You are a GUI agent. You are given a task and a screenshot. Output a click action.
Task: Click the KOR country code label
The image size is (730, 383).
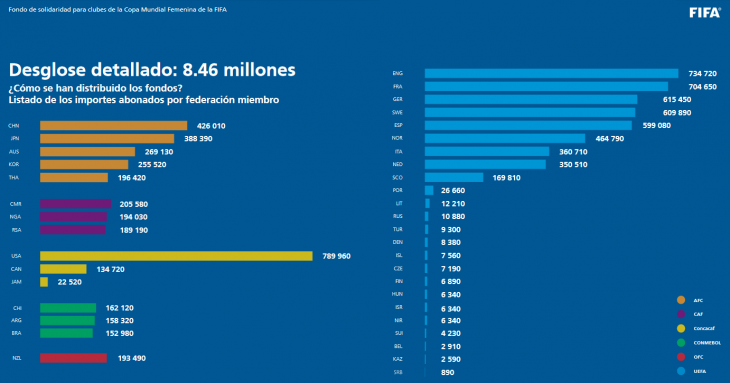[x=14, y=164]
